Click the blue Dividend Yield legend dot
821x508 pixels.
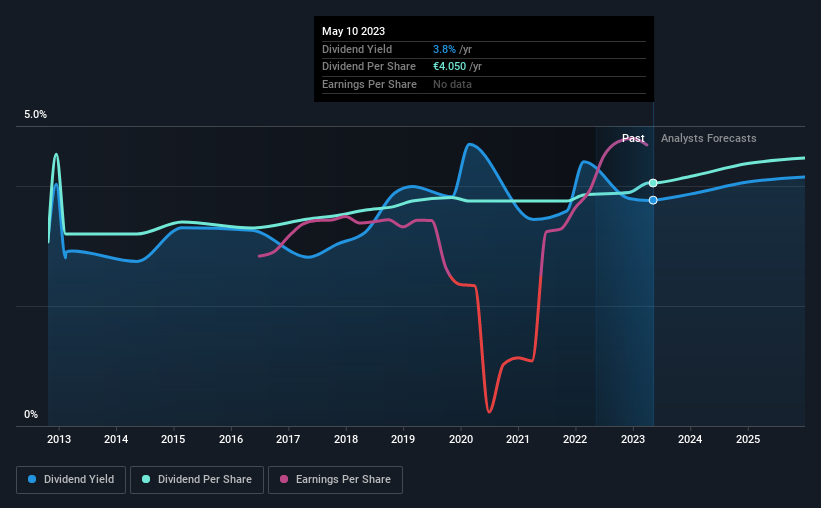(x=32, y=479)
